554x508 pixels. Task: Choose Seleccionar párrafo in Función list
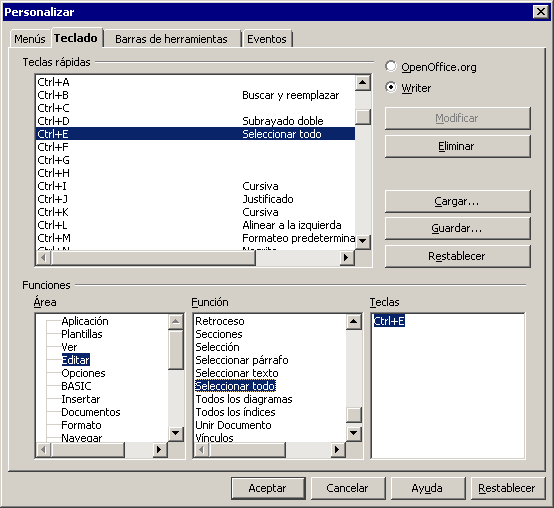coord(242,360)
